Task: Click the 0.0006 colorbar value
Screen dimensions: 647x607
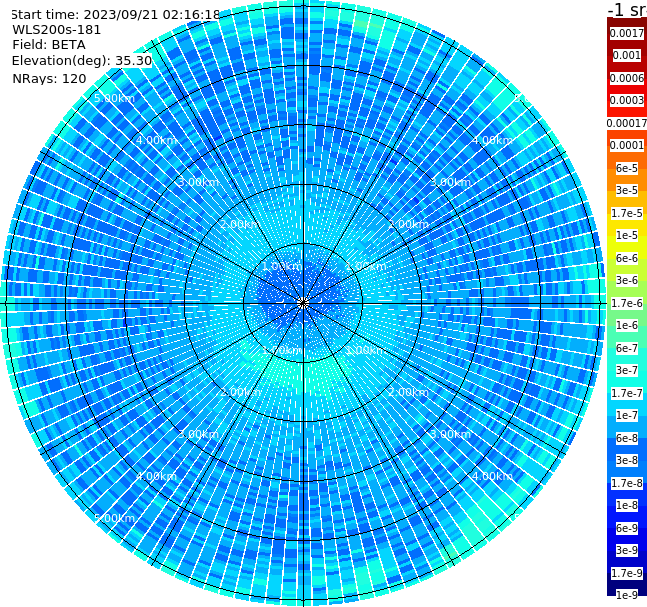Action: [627, 78]
